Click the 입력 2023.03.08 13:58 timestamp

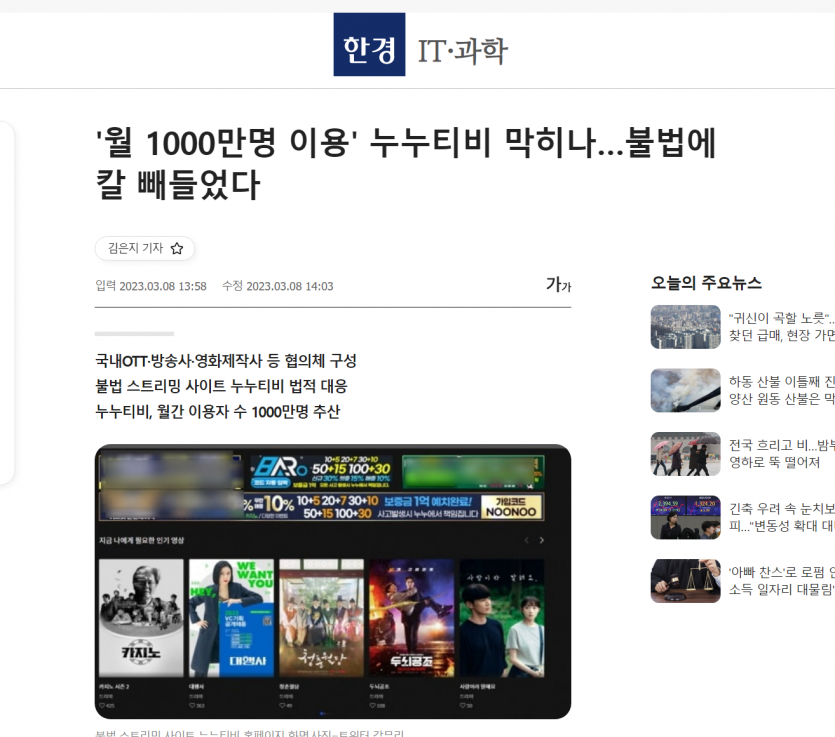pyautogui.click(x=151, y=286)
